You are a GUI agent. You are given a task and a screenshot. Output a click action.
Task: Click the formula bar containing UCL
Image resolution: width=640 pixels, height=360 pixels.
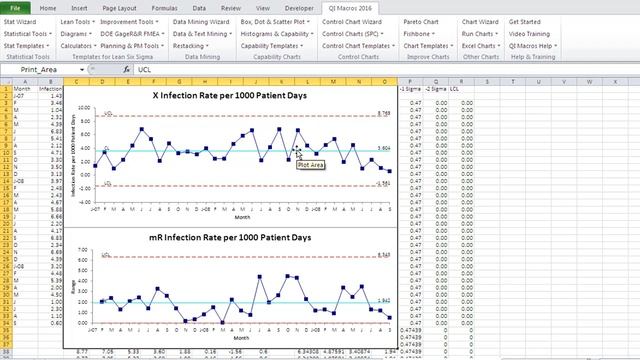(386, 69)
